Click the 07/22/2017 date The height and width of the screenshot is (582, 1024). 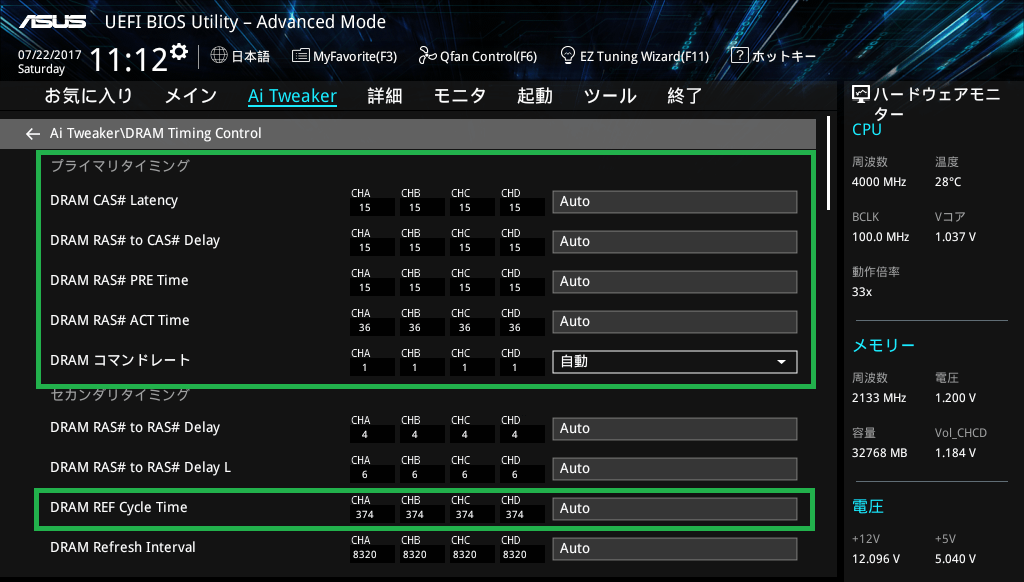pyautogui.click(x=50, y=55)
